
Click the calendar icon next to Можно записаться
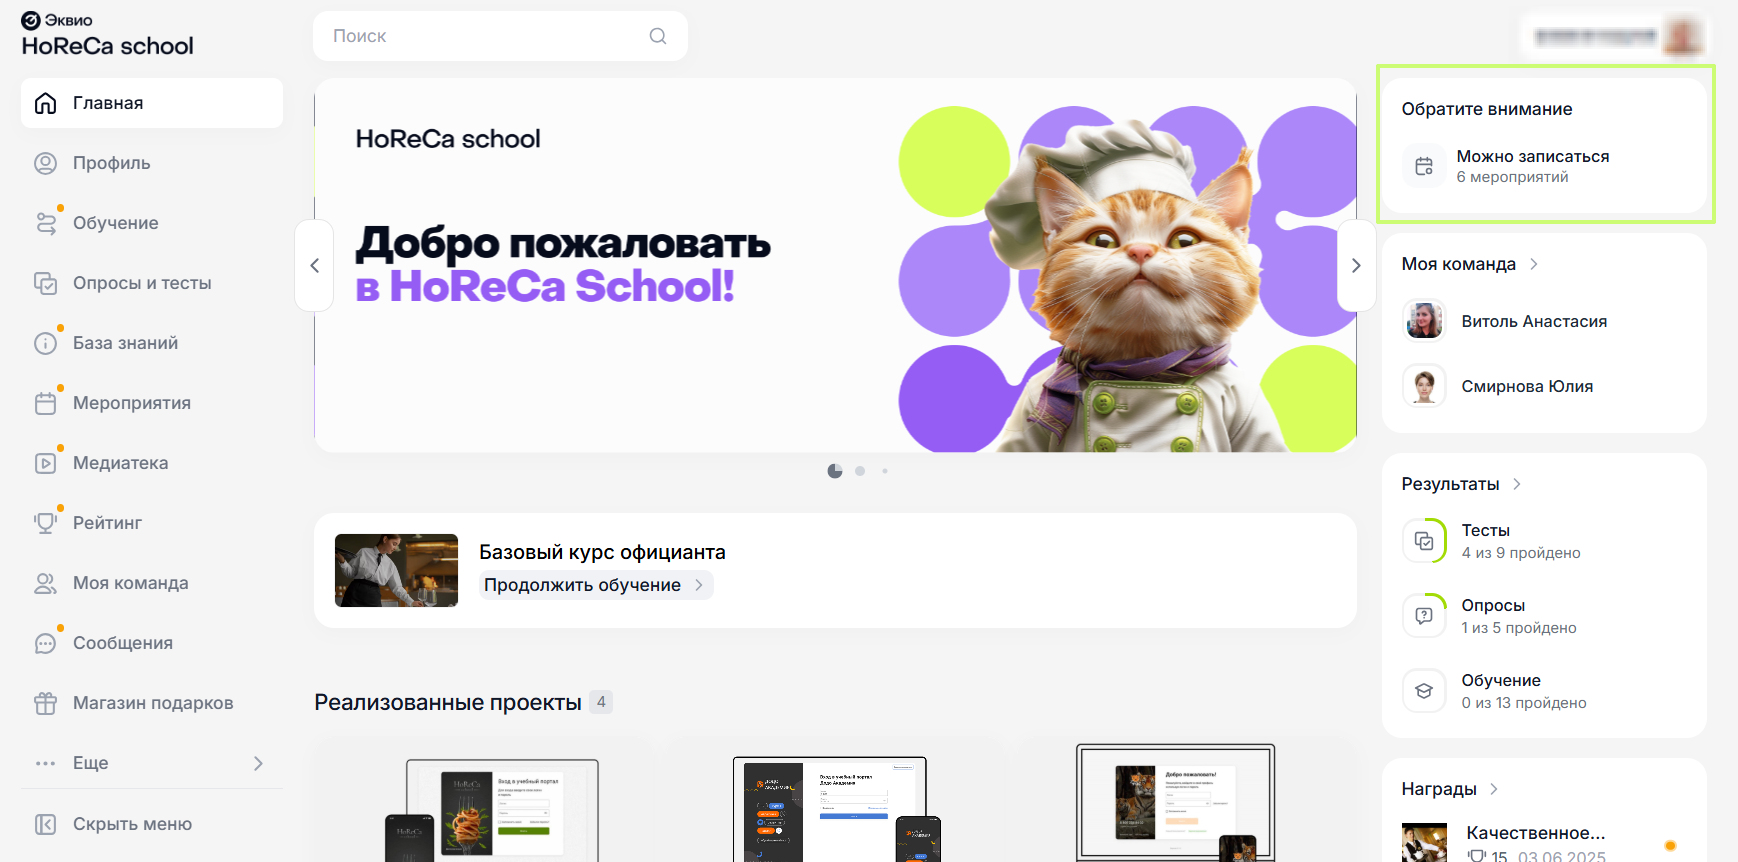[1424, 166]
